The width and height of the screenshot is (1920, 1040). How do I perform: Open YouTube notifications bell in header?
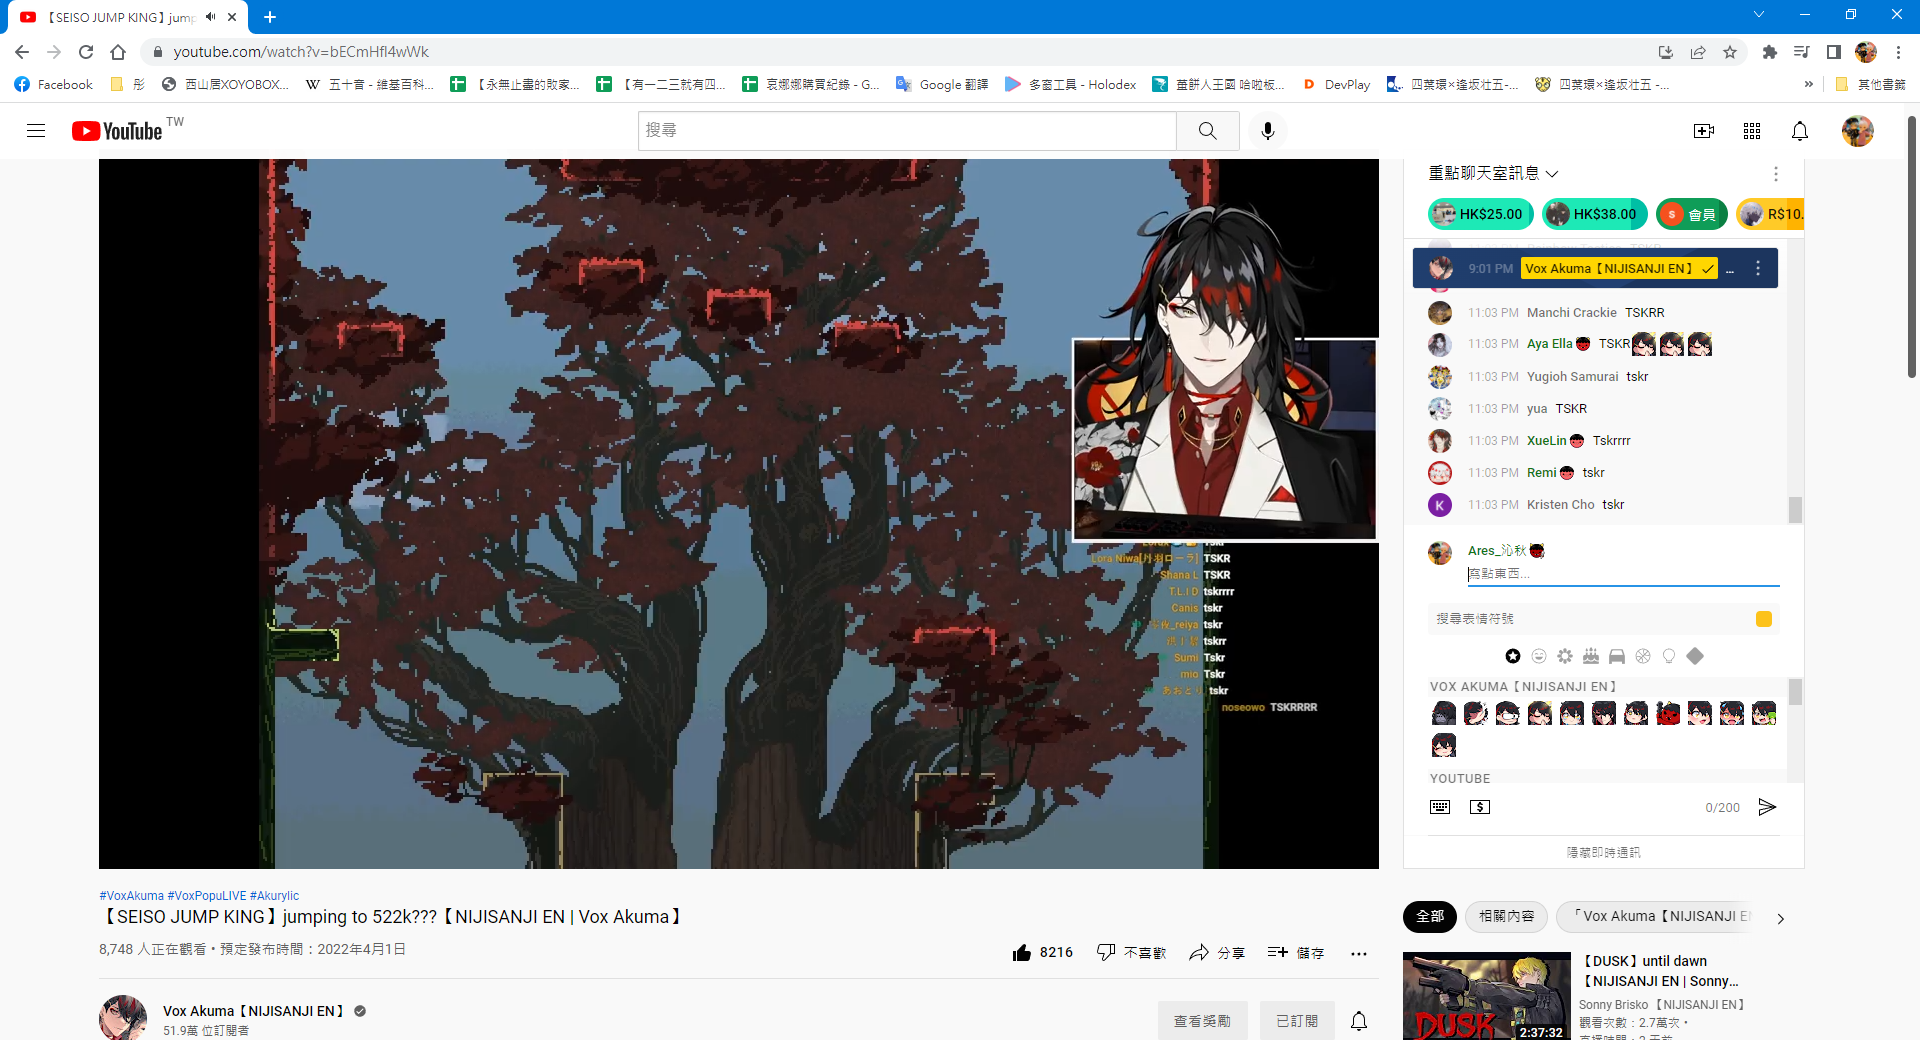point(1800,131)
